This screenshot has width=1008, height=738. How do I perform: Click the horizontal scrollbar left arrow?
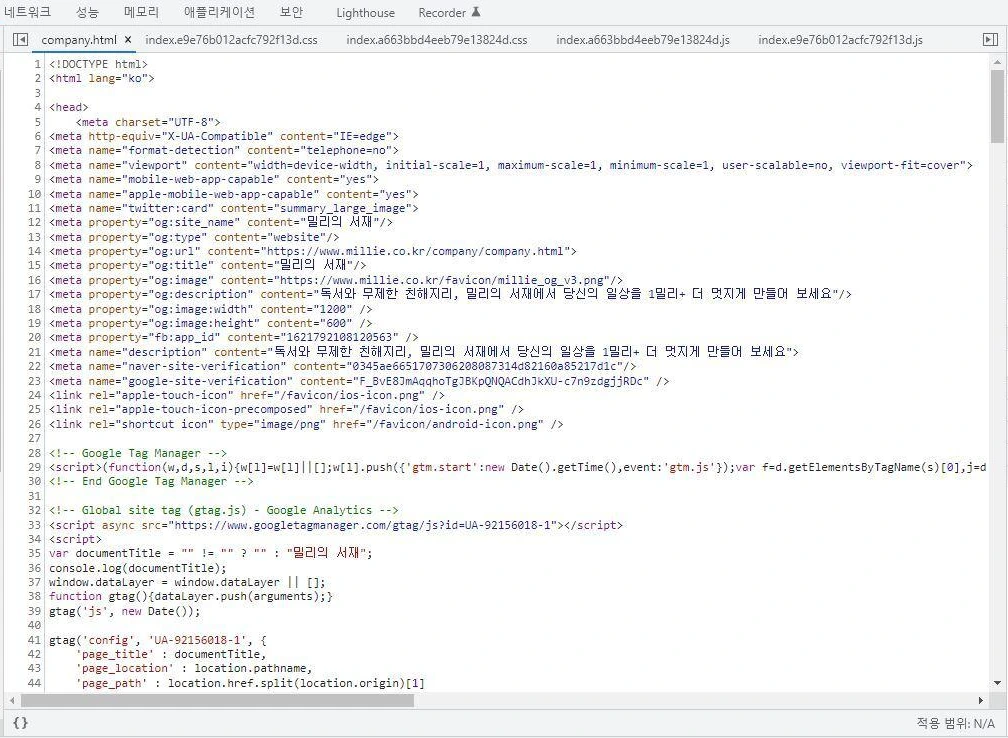coord(12,700)
